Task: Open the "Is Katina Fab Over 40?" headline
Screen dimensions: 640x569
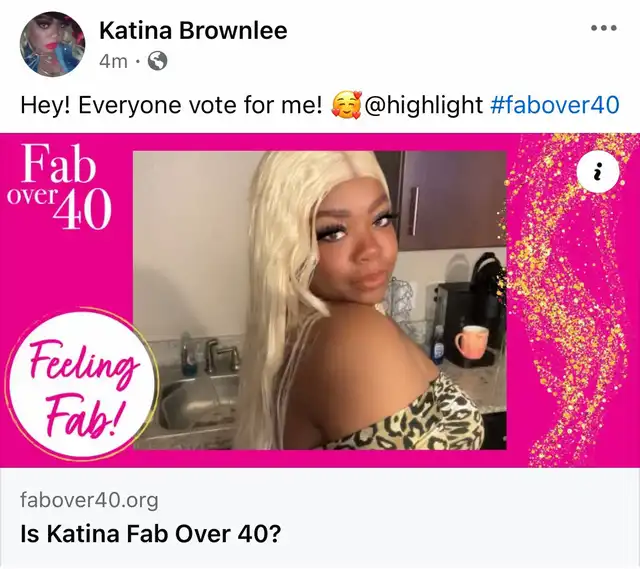Action: pos(151,533)
